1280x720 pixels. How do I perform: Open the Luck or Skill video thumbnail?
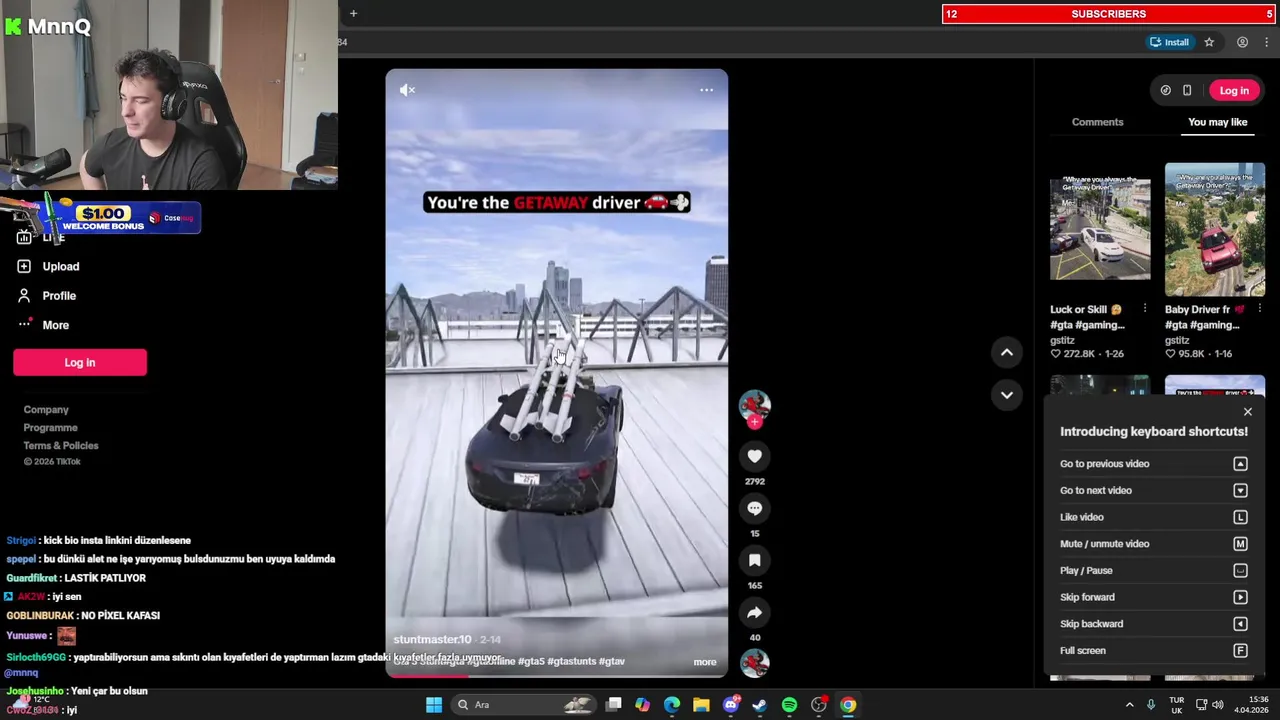1100,229
